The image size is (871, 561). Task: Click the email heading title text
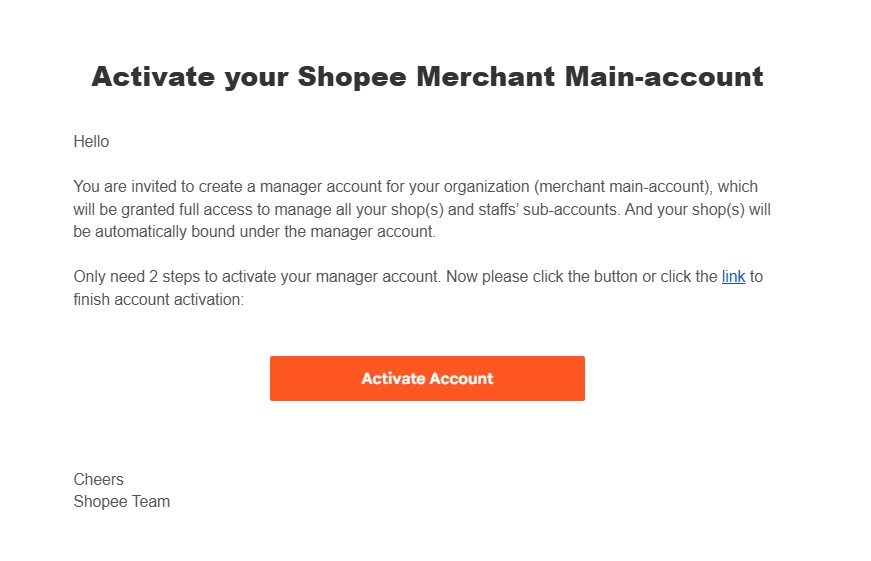click(x=427, y=77)
